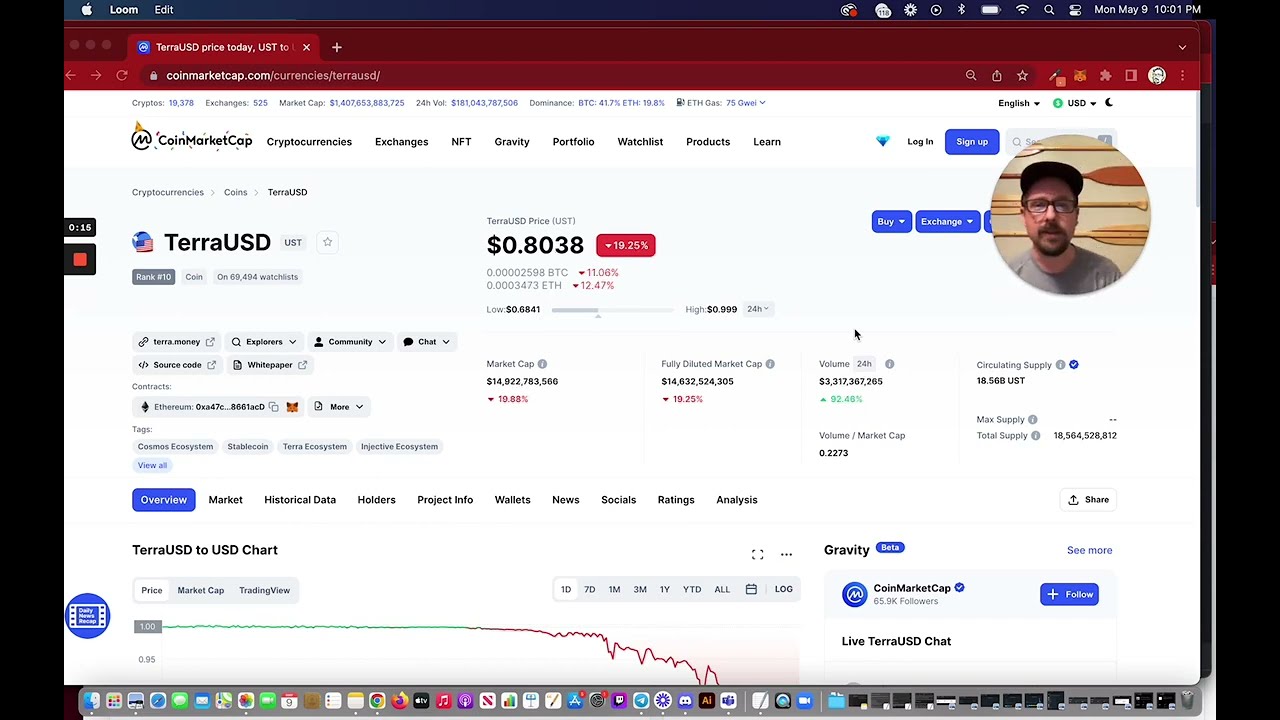Image resolution: width=1280 pixels, height=720 pixels.
Task: Click the Volume info icon
Action: [889, 364]
